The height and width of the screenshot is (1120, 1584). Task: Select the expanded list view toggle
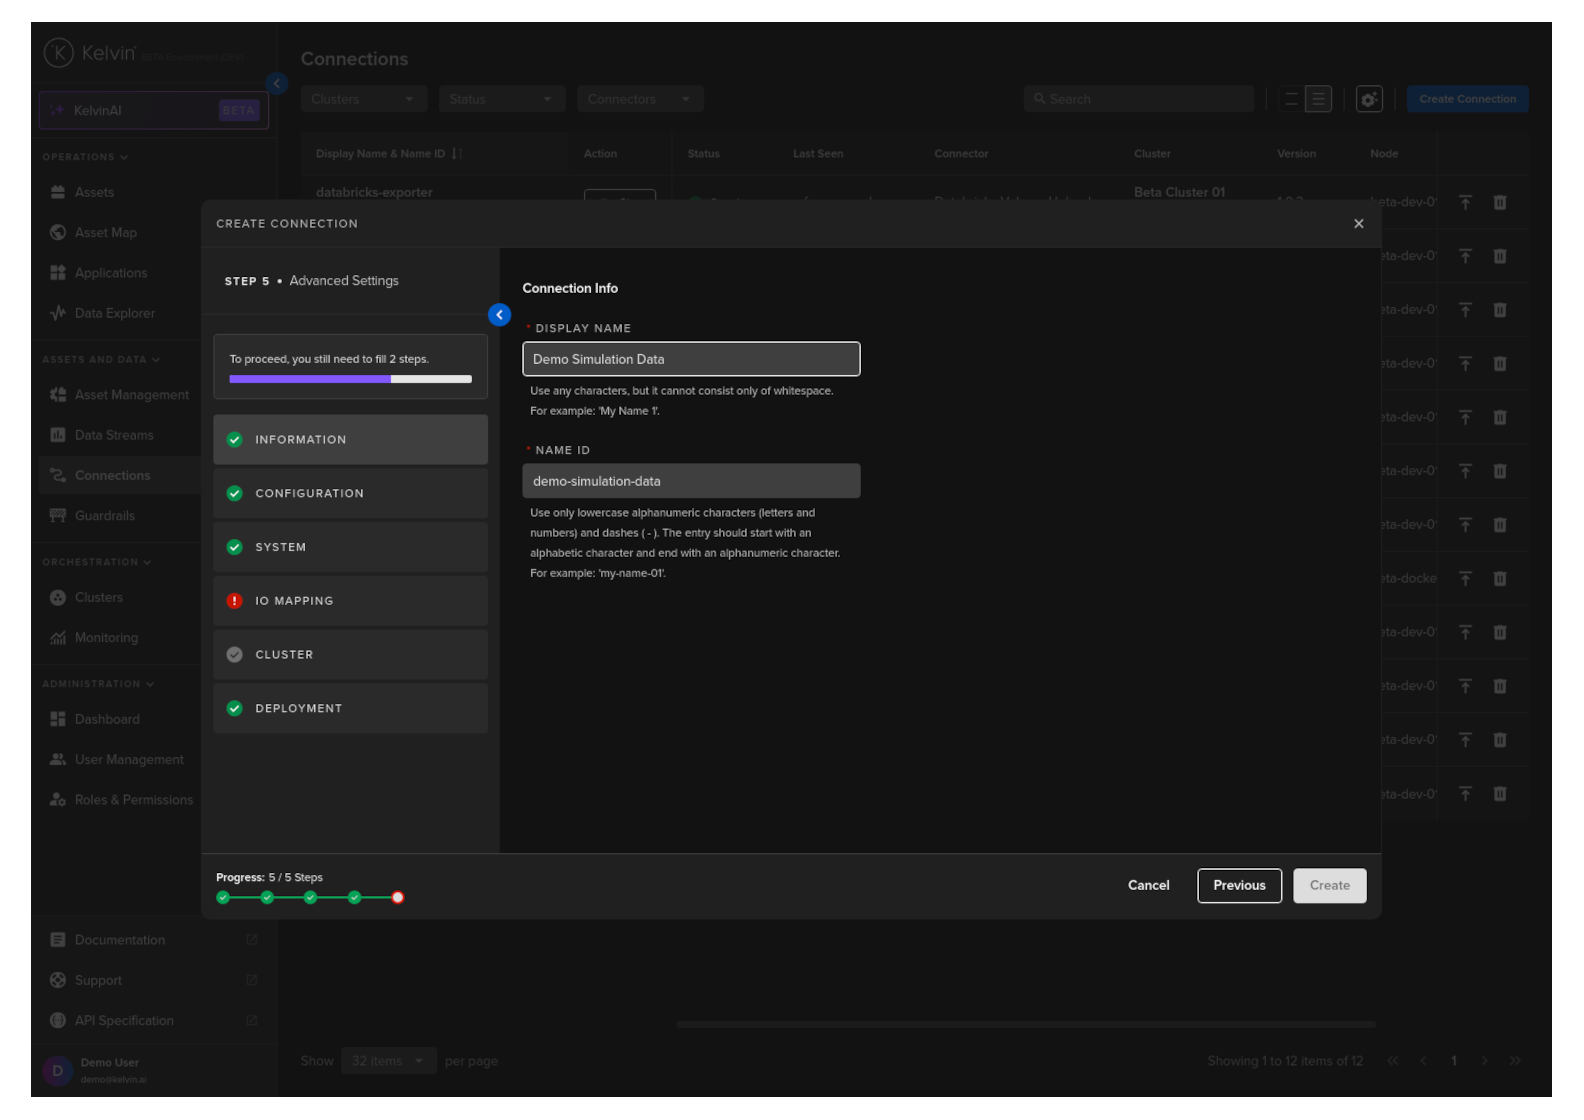[1318, 99]
